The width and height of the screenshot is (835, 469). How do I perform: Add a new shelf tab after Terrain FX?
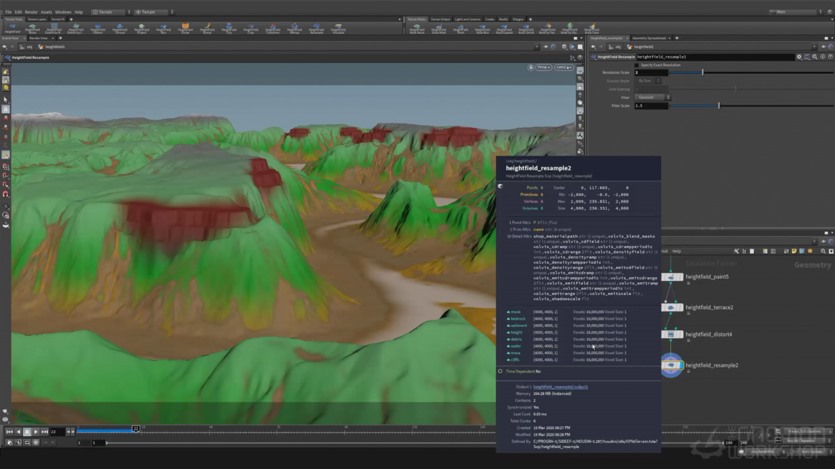point(71,19)
